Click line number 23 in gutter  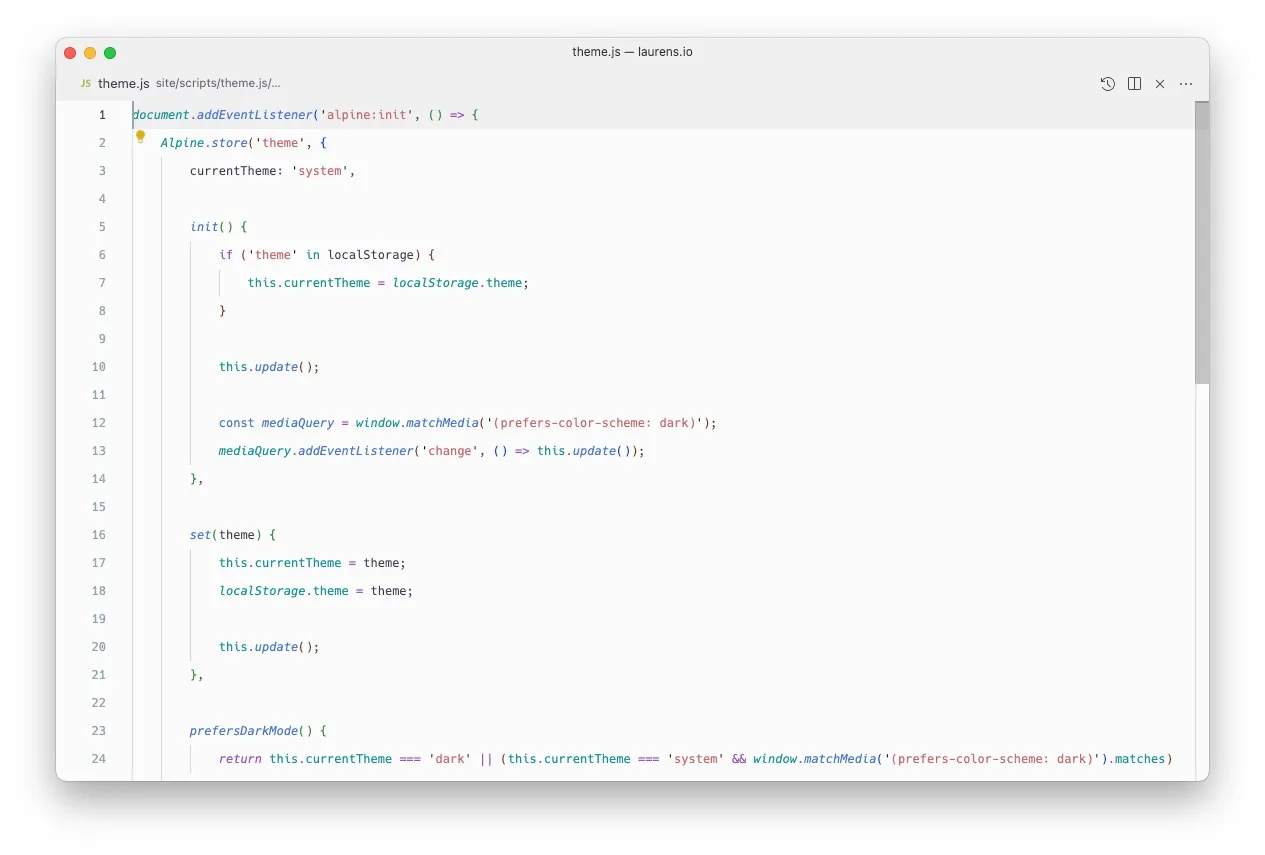pyautogui.click(x=99, y=731)
